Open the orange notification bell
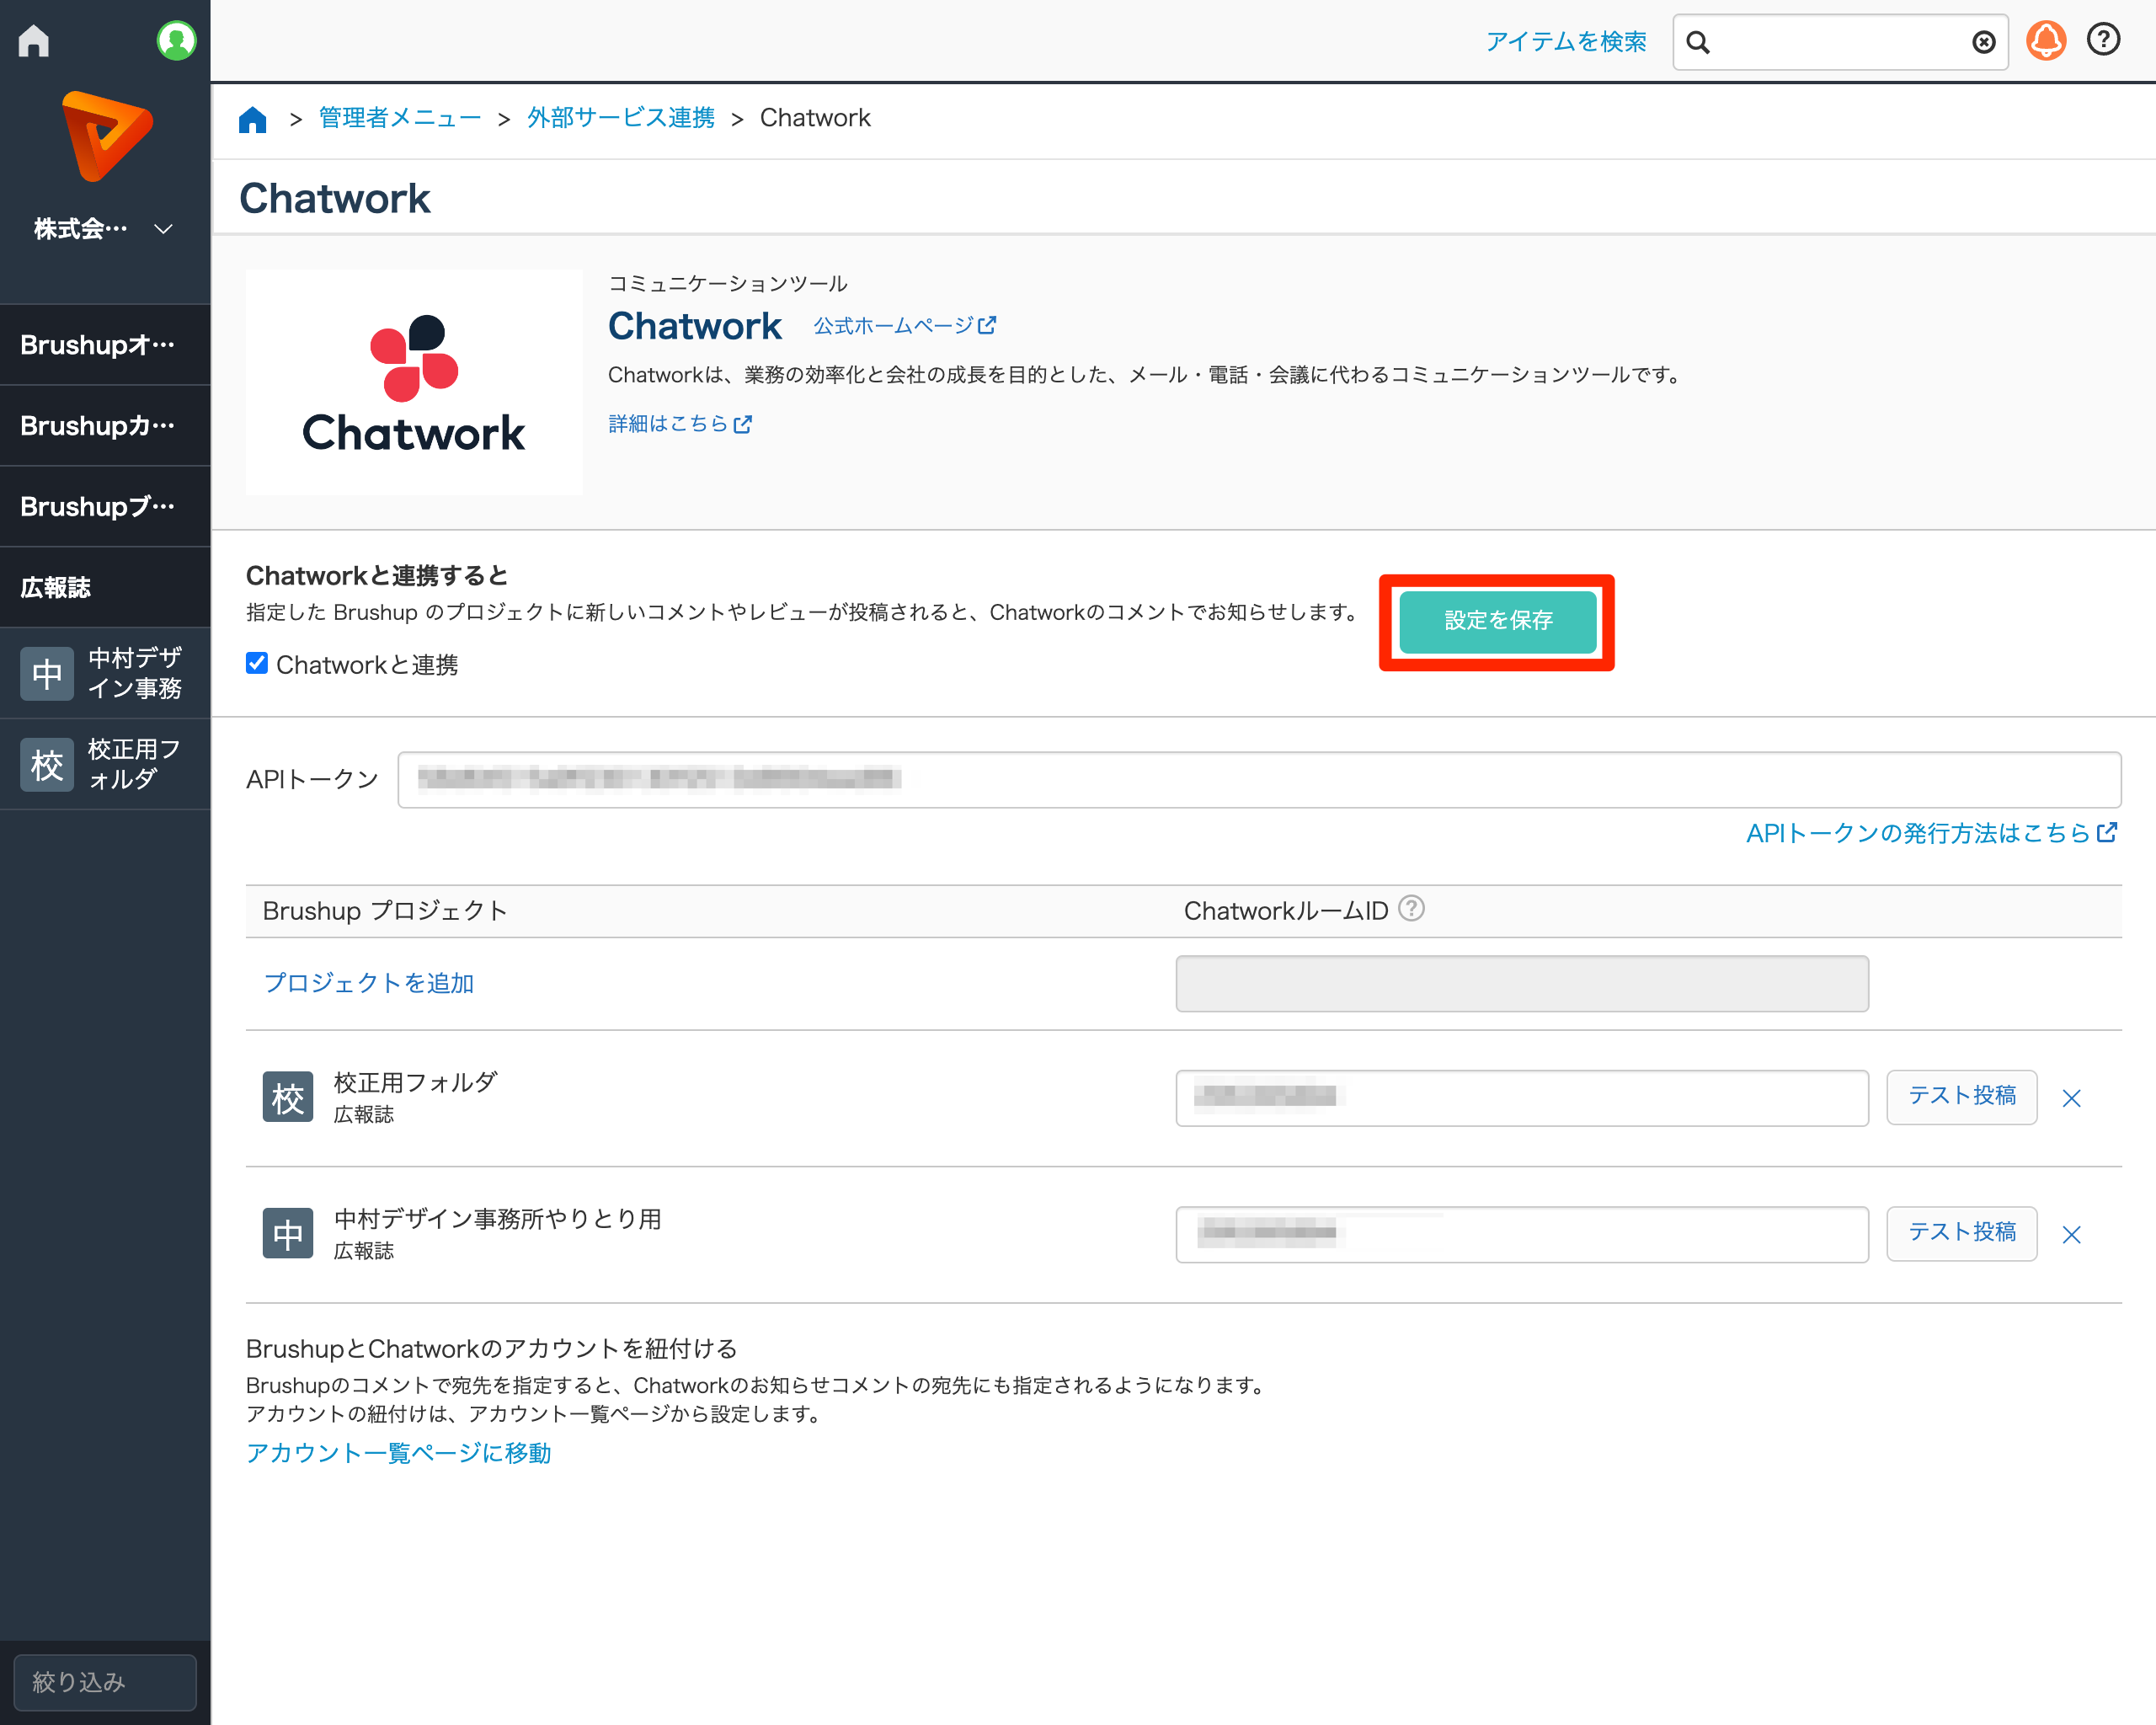Viewport: 2156px width, 1725px height. 2046,41
